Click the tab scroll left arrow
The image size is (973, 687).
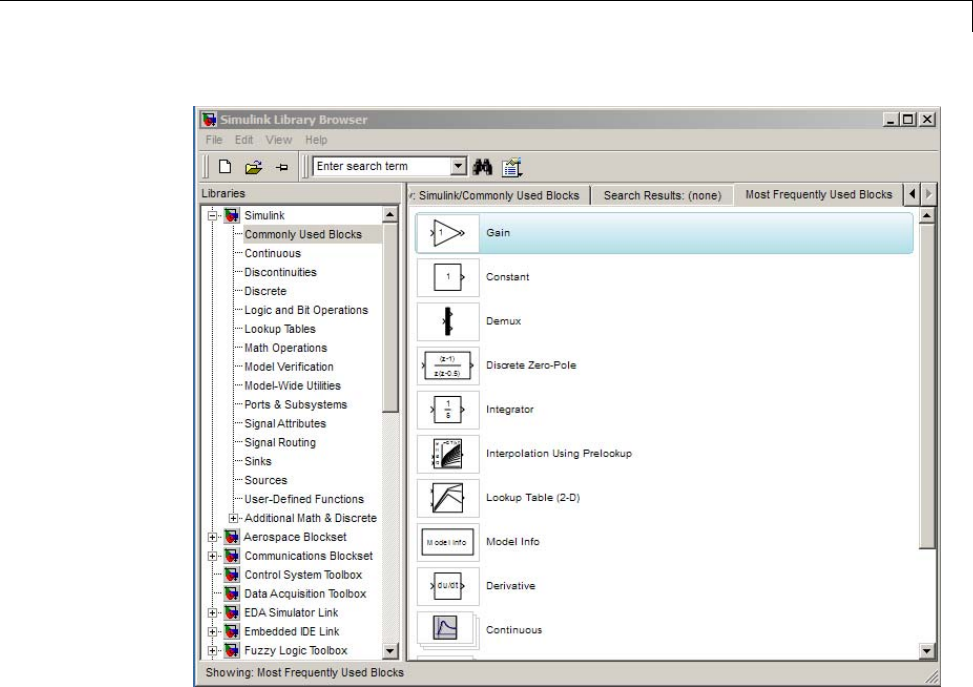[x=911, y=195]
